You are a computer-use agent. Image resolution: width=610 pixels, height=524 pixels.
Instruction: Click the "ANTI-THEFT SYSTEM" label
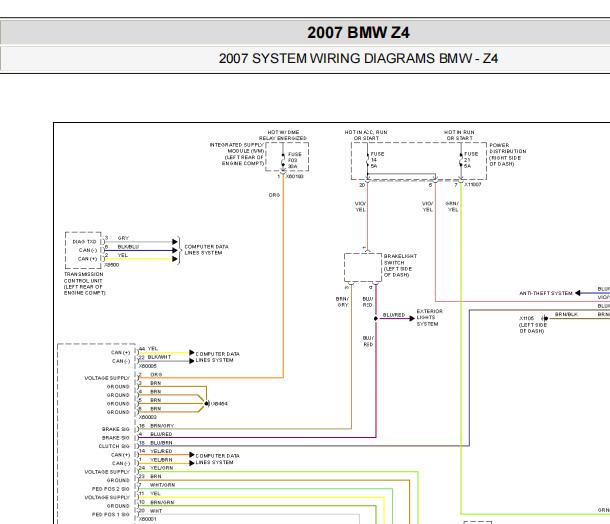coord(546,293)
